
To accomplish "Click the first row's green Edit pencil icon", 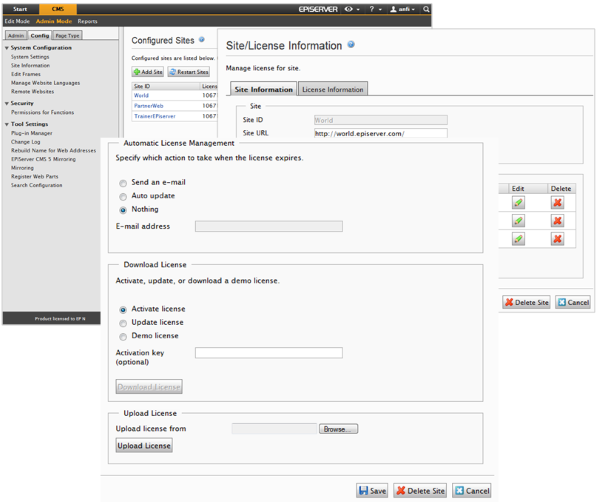I will pos(518,203).
